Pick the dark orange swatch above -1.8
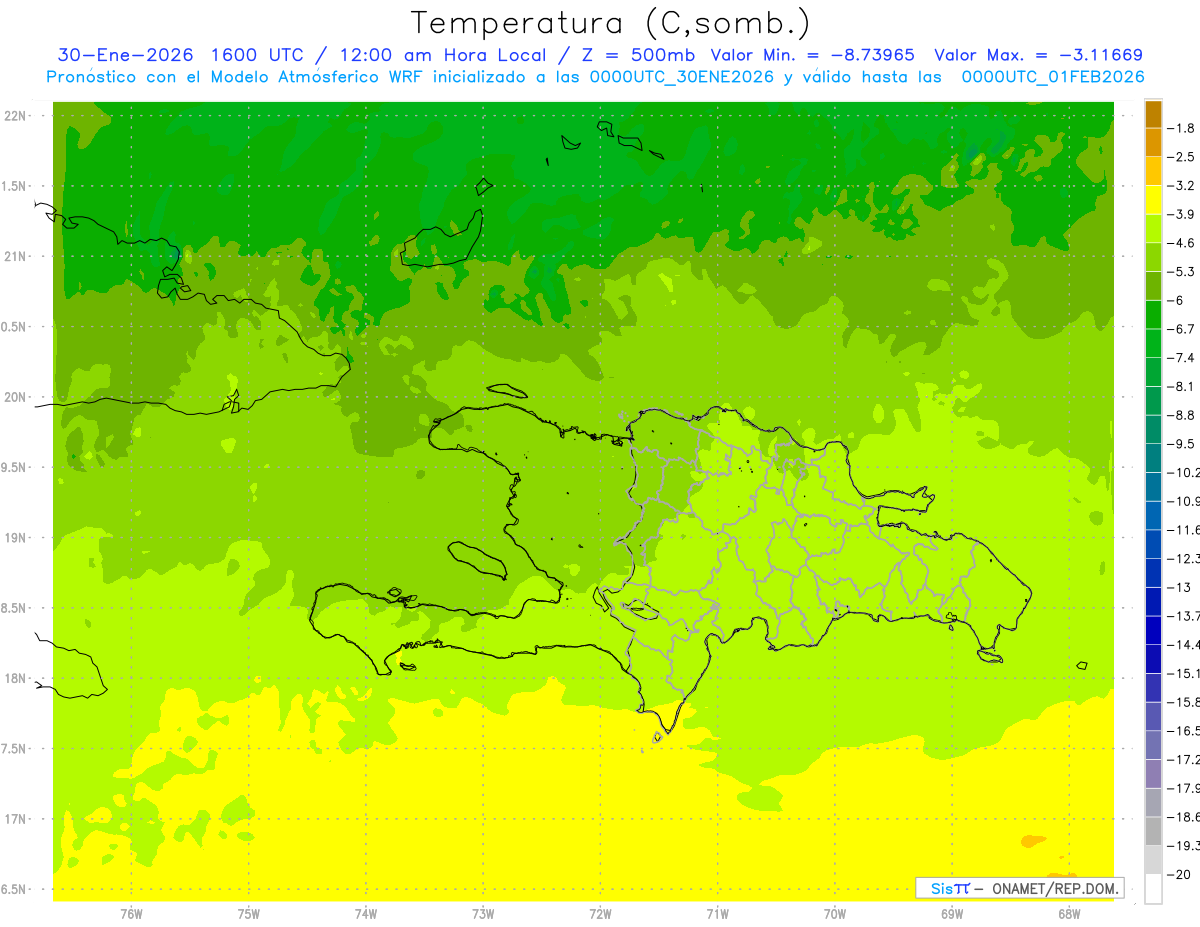Screen dimensions: 1200x927 [1153, 114]
